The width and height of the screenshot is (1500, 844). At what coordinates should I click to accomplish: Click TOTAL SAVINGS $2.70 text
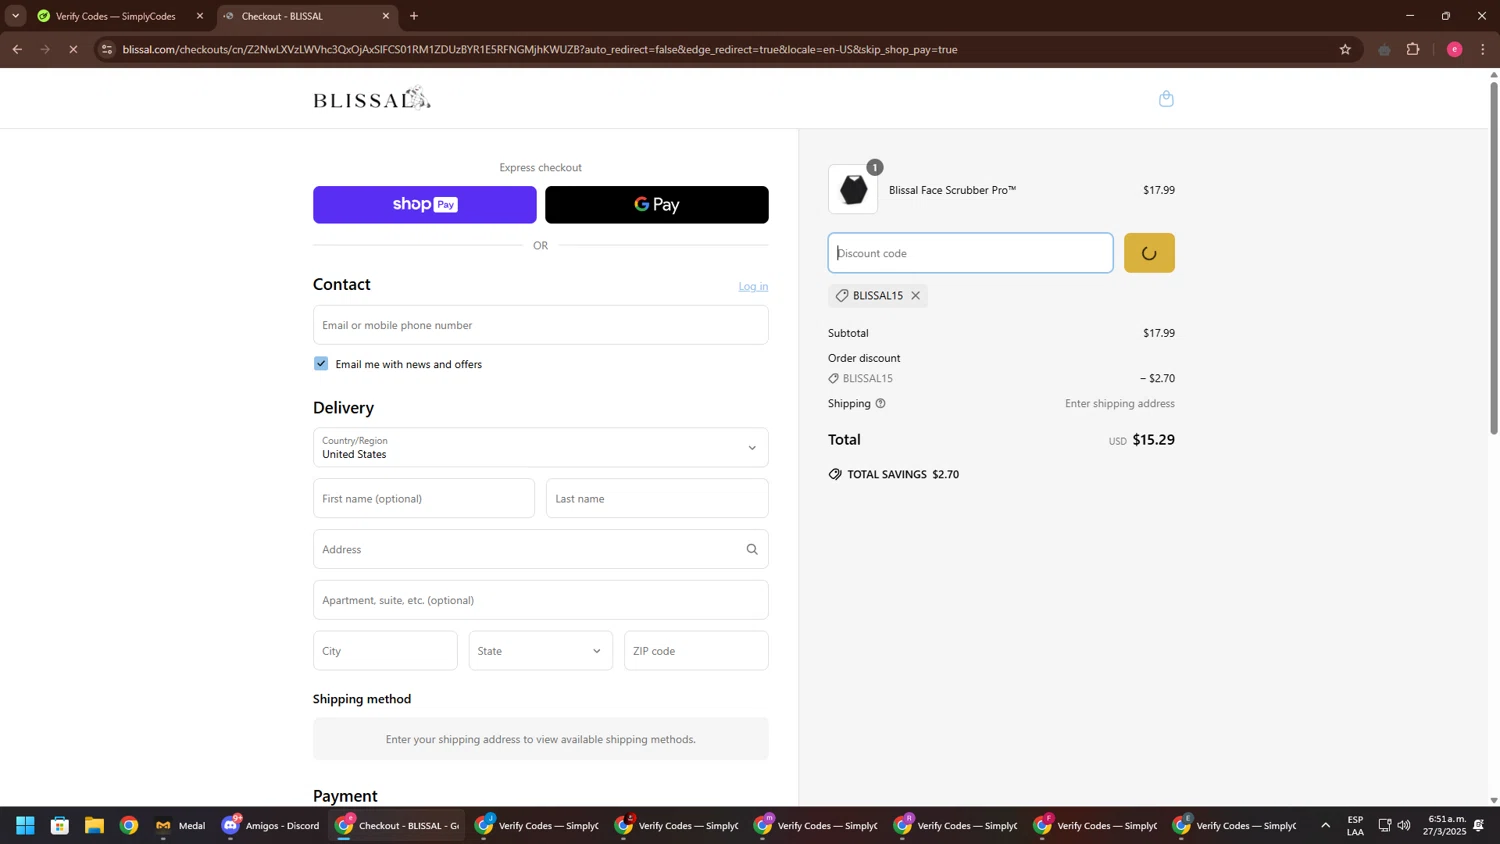point(902,475)
